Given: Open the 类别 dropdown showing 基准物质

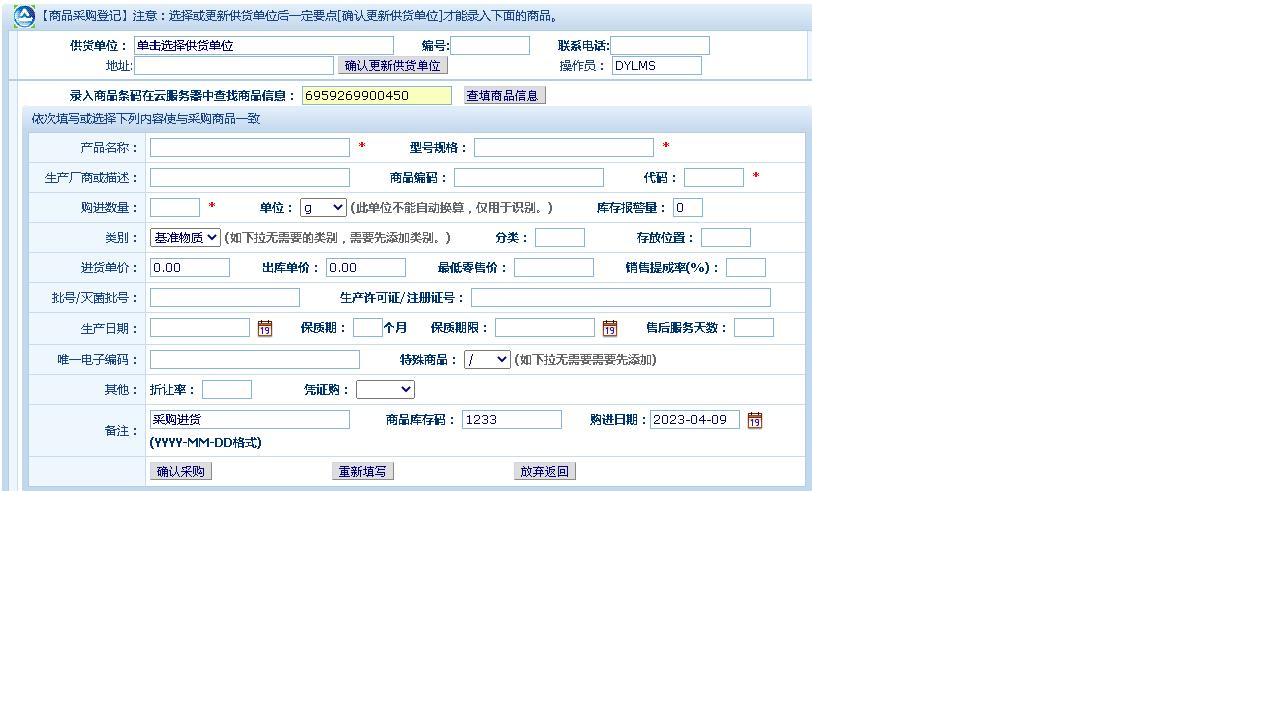Looking at the screenshot, I should (x=184, y=237).
